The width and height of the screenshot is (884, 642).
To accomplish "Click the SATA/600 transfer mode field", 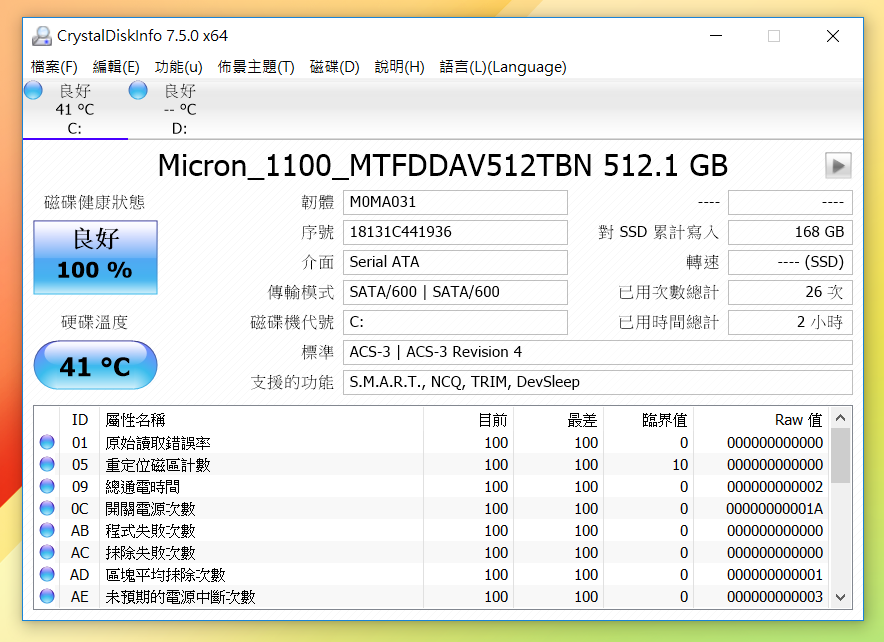I will [455, 292].
